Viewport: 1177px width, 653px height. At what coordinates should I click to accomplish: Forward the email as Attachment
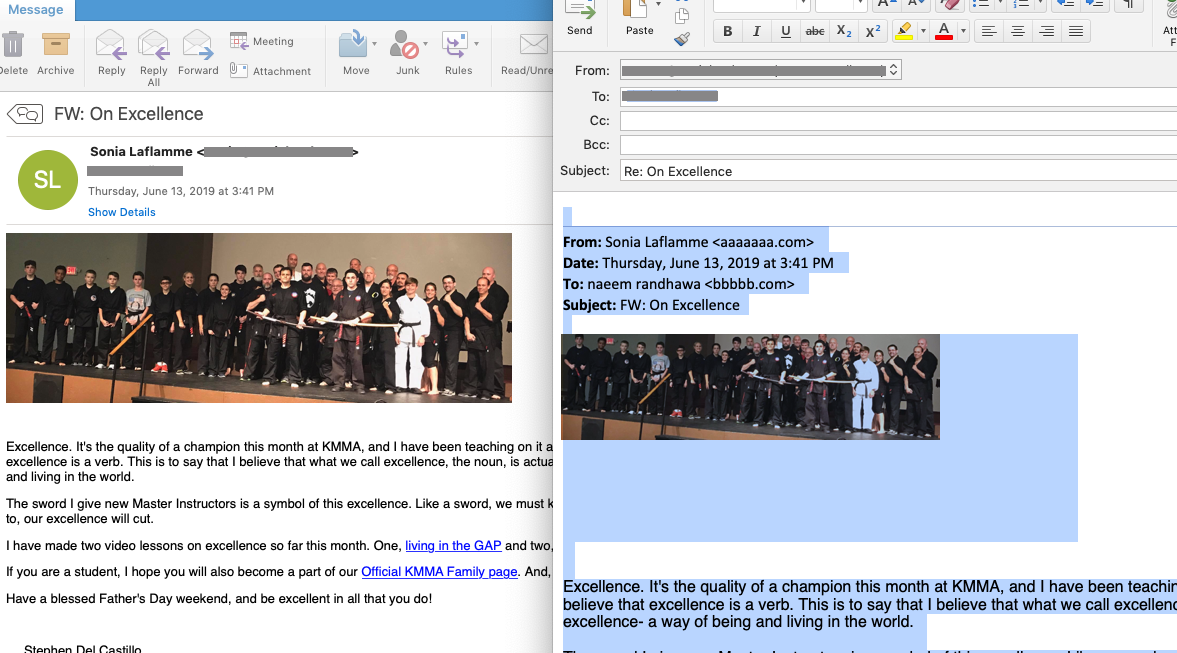[269, 71]
